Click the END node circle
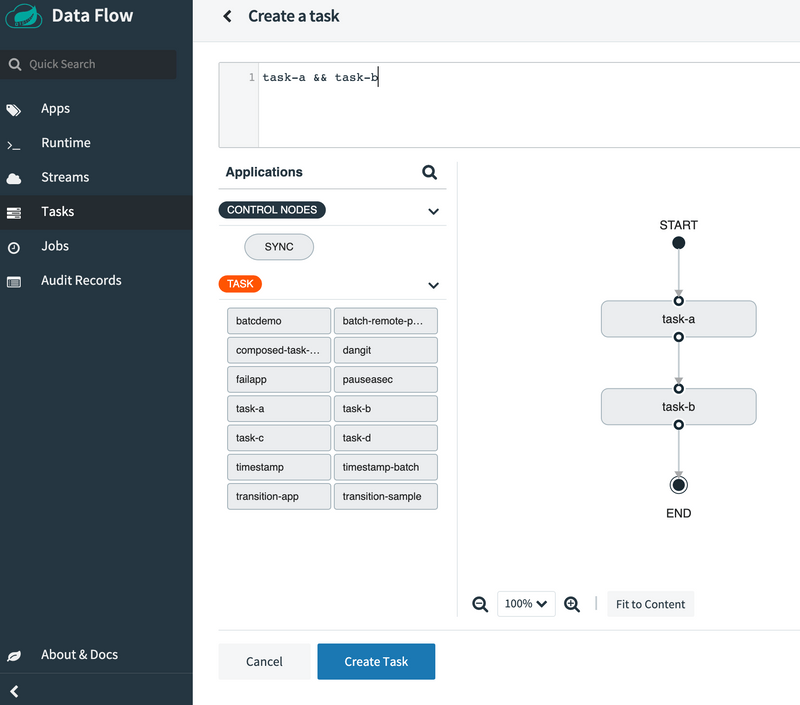800x705 pixels. 678,485
